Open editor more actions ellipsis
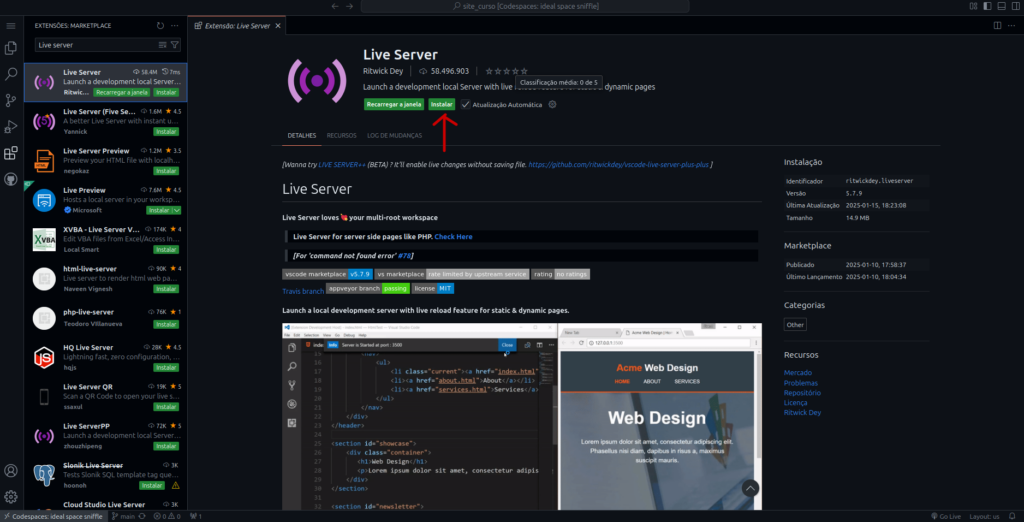The width and height of the screenshot is (1024, 522). coord(1012,25)
